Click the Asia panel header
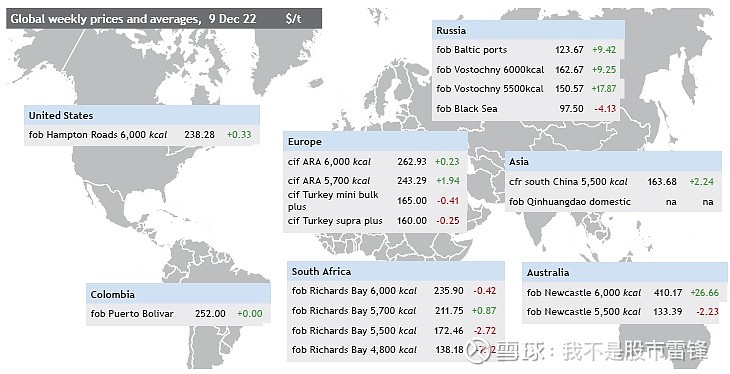The height and width of the screenshot is (374, 730). [613, 161]
